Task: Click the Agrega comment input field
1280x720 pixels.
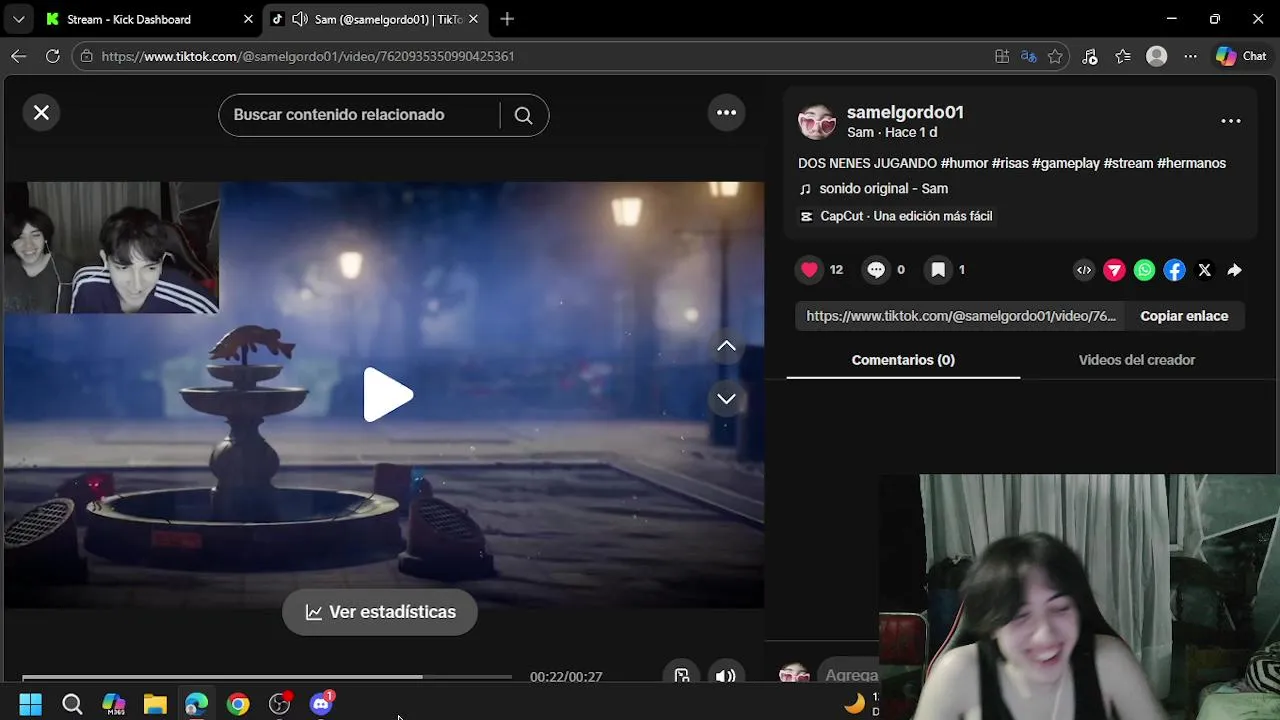Action: [x=850, y=675]
